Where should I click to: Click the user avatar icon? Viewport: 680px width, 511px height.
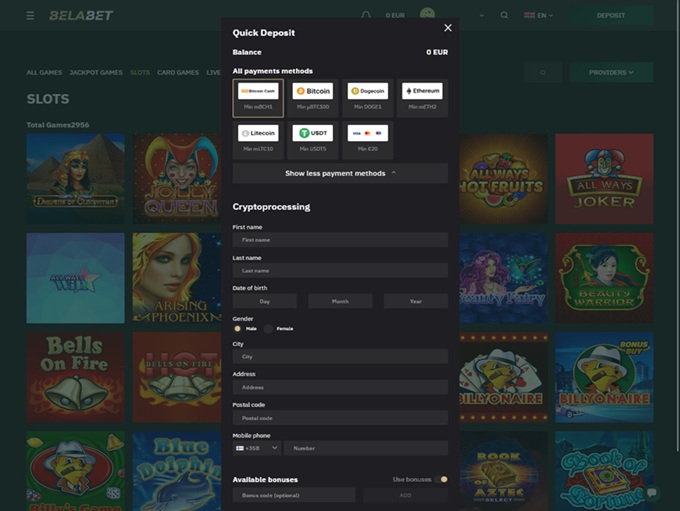click(427, 13)
